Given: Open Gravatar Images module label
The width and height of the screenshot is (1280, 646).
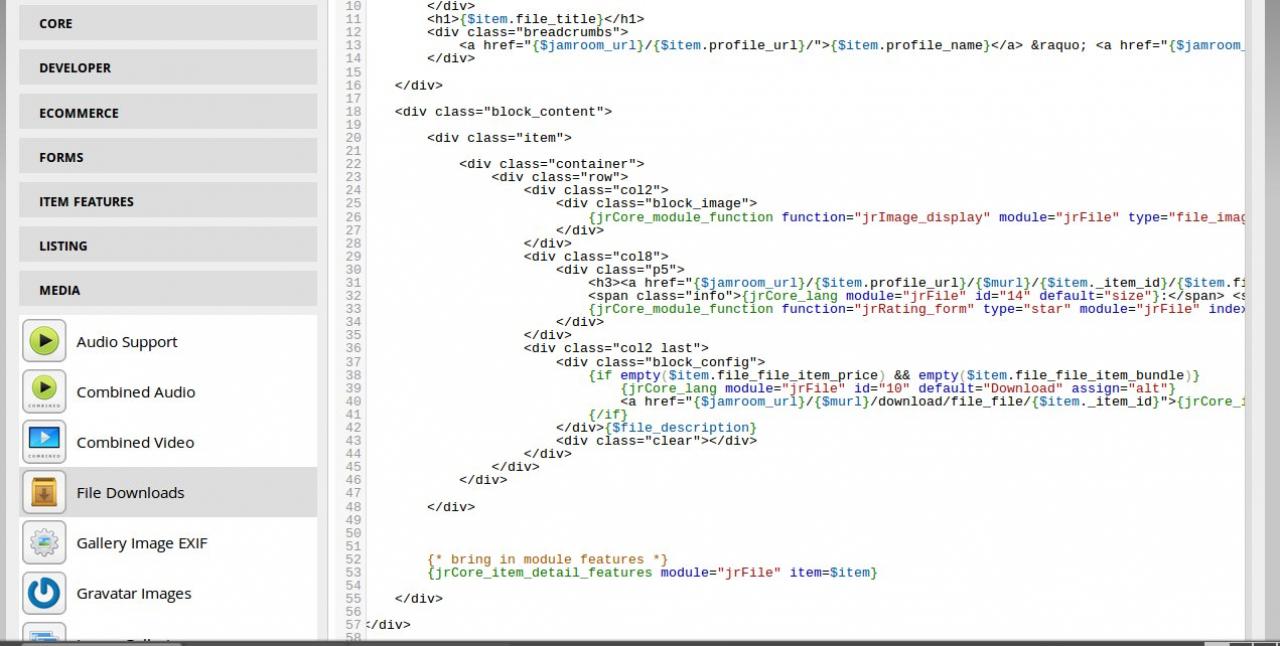Looking at the screenshot, I should [134, 593].
